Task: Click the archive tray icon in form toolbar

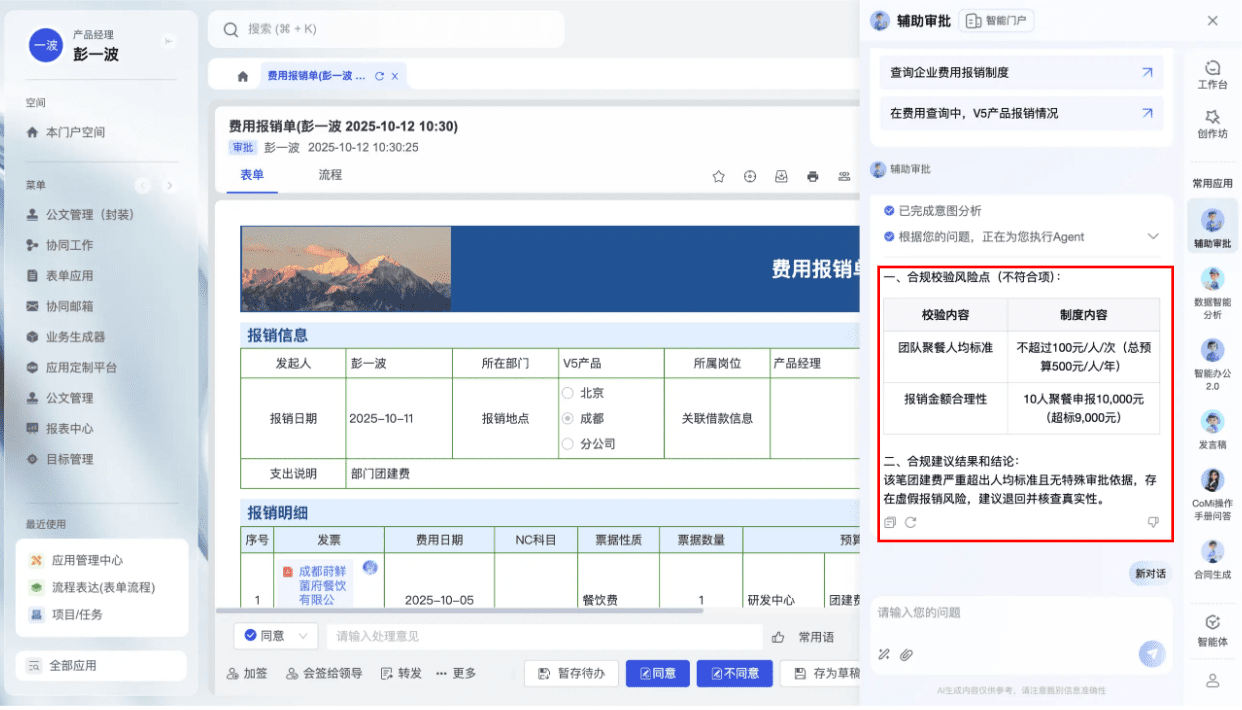Action: tap(781, 176)
